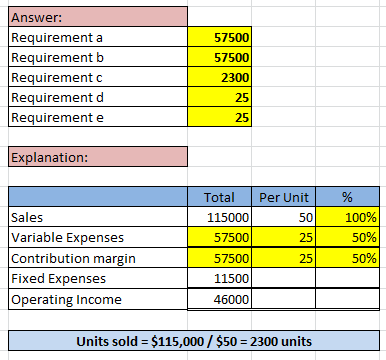This screenshot has height=360, width=386.
Task: Select the 57500 value for Requirement a
Action: (x=220, y=37)
